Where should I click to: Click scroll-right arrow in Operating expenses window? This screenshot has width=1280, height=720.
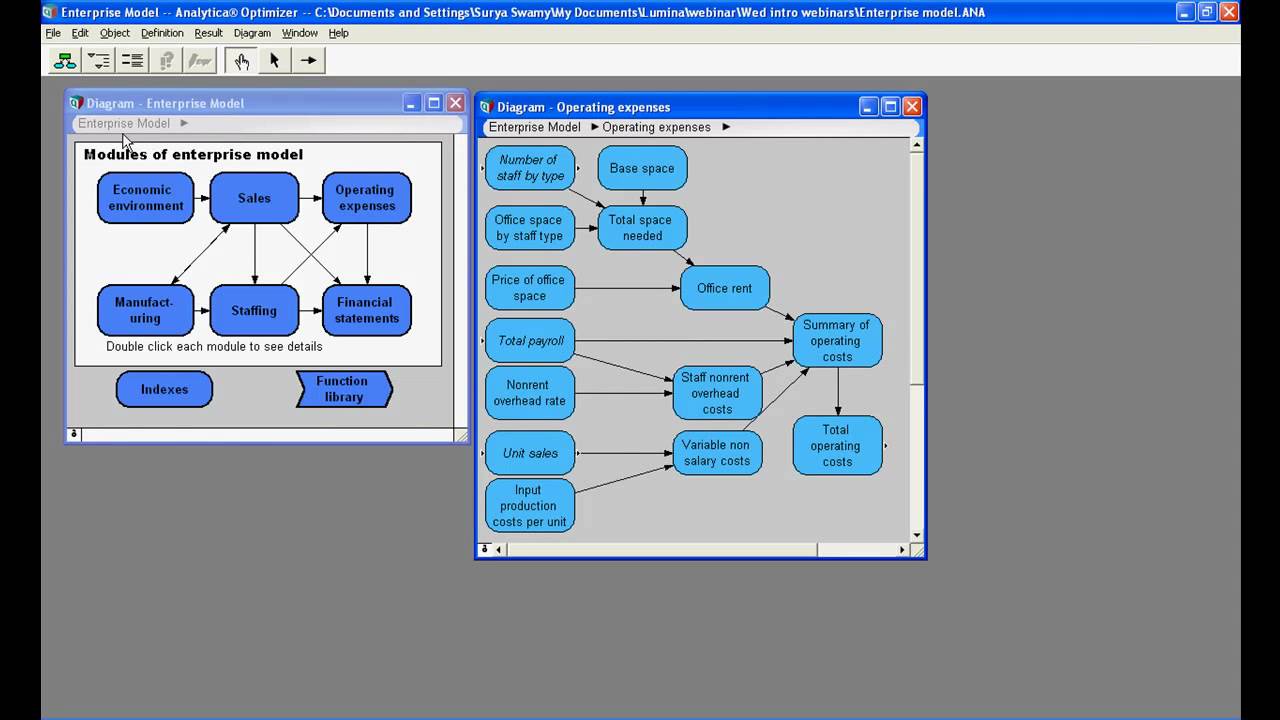coord(902,549)
